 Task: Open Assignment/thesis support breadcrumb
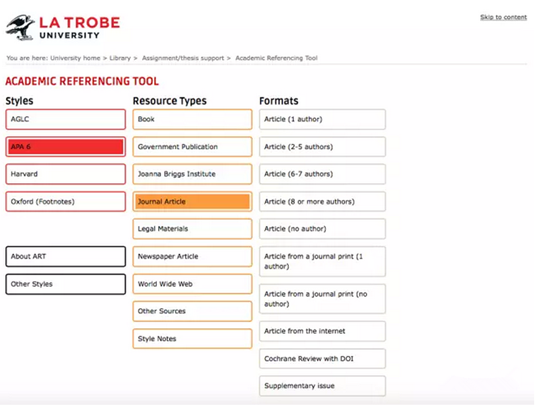(183, 58)
